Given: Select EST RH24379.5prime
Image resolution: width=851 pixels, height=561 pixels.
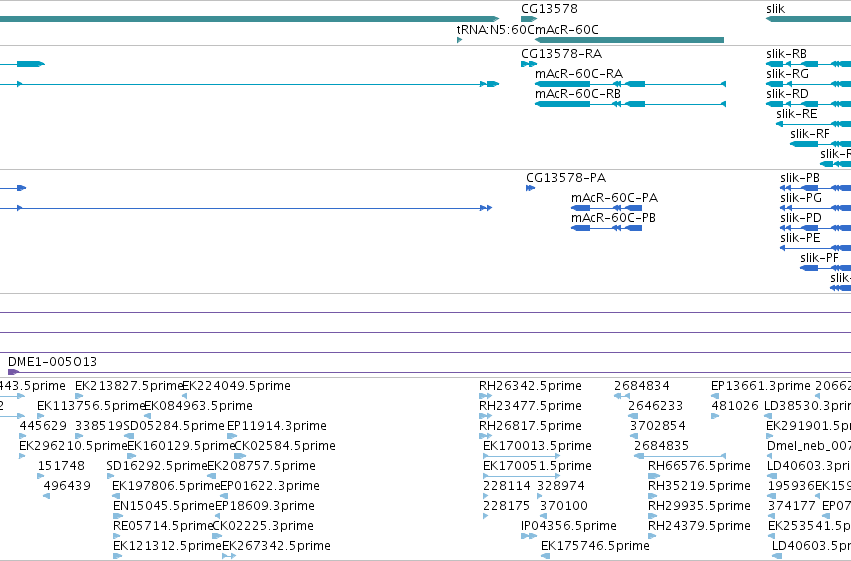Looking at the screenshot, I should pyautogui.click(x=700, y=526).
